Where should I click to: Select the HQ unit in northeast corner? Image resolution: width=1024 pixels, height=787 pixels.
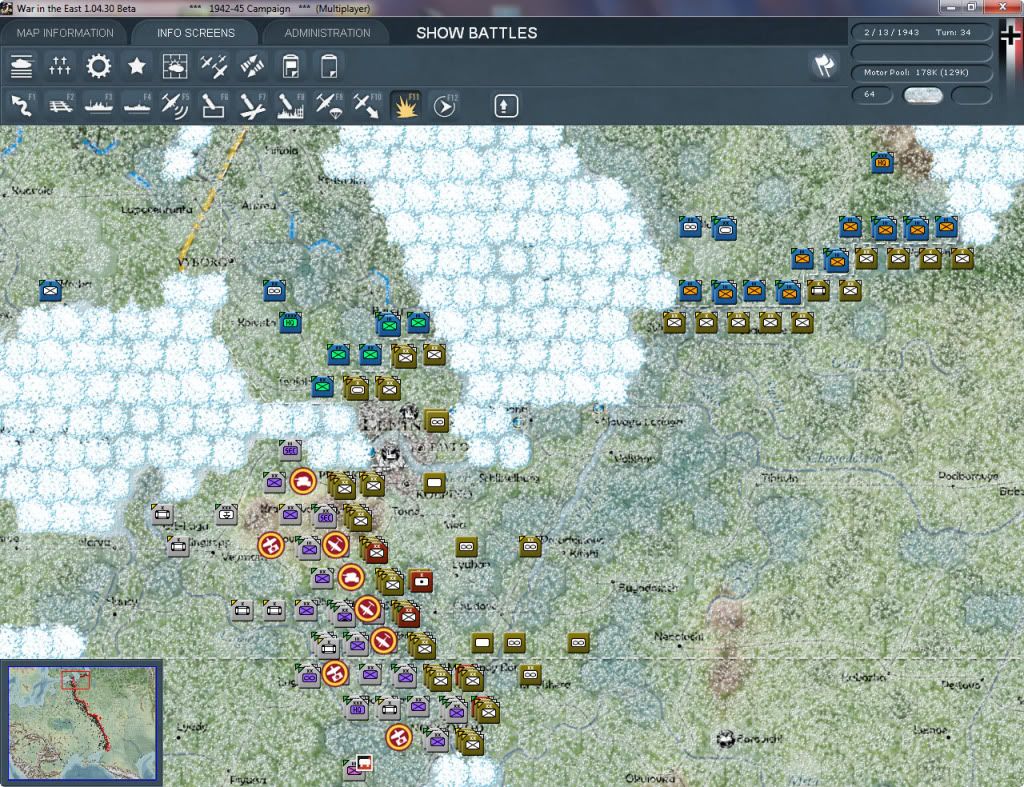click(882, 162)
